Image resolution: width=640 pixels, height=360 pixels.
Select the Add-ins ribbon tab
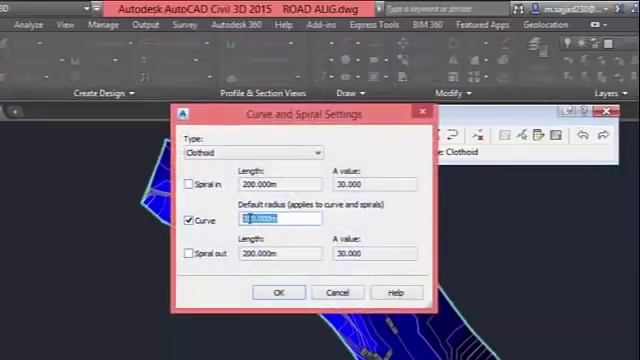tap(321, 25)
